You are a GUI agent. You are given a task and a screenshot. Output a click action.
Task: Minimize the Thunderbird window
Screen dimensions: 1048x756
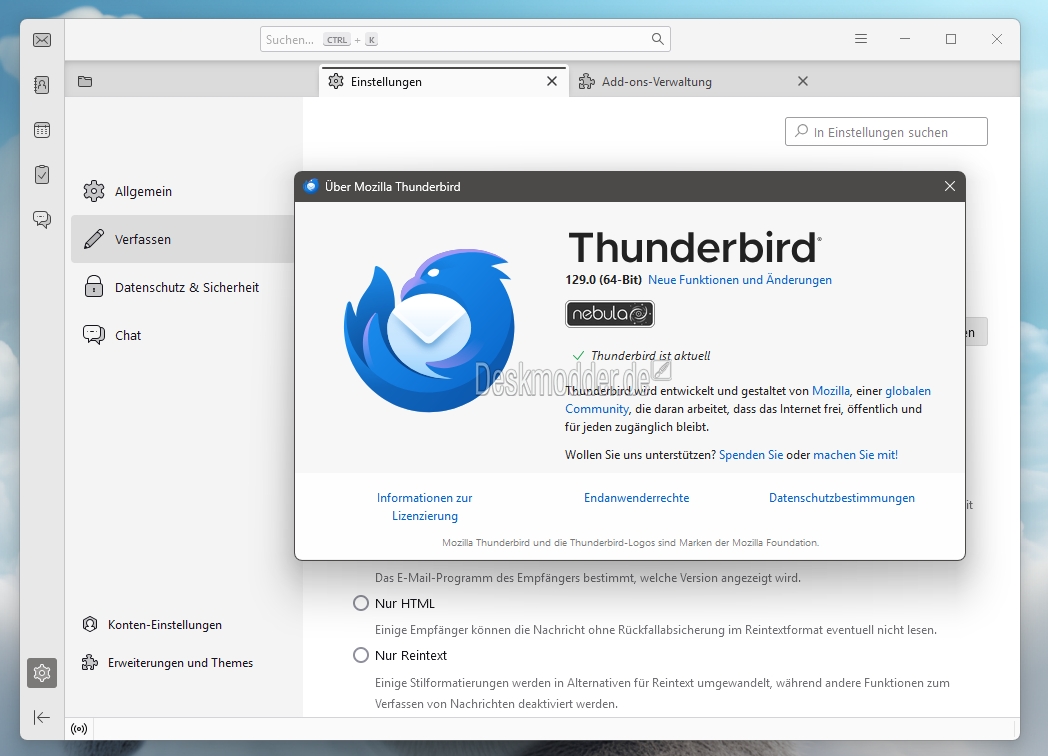coord(905,39)
